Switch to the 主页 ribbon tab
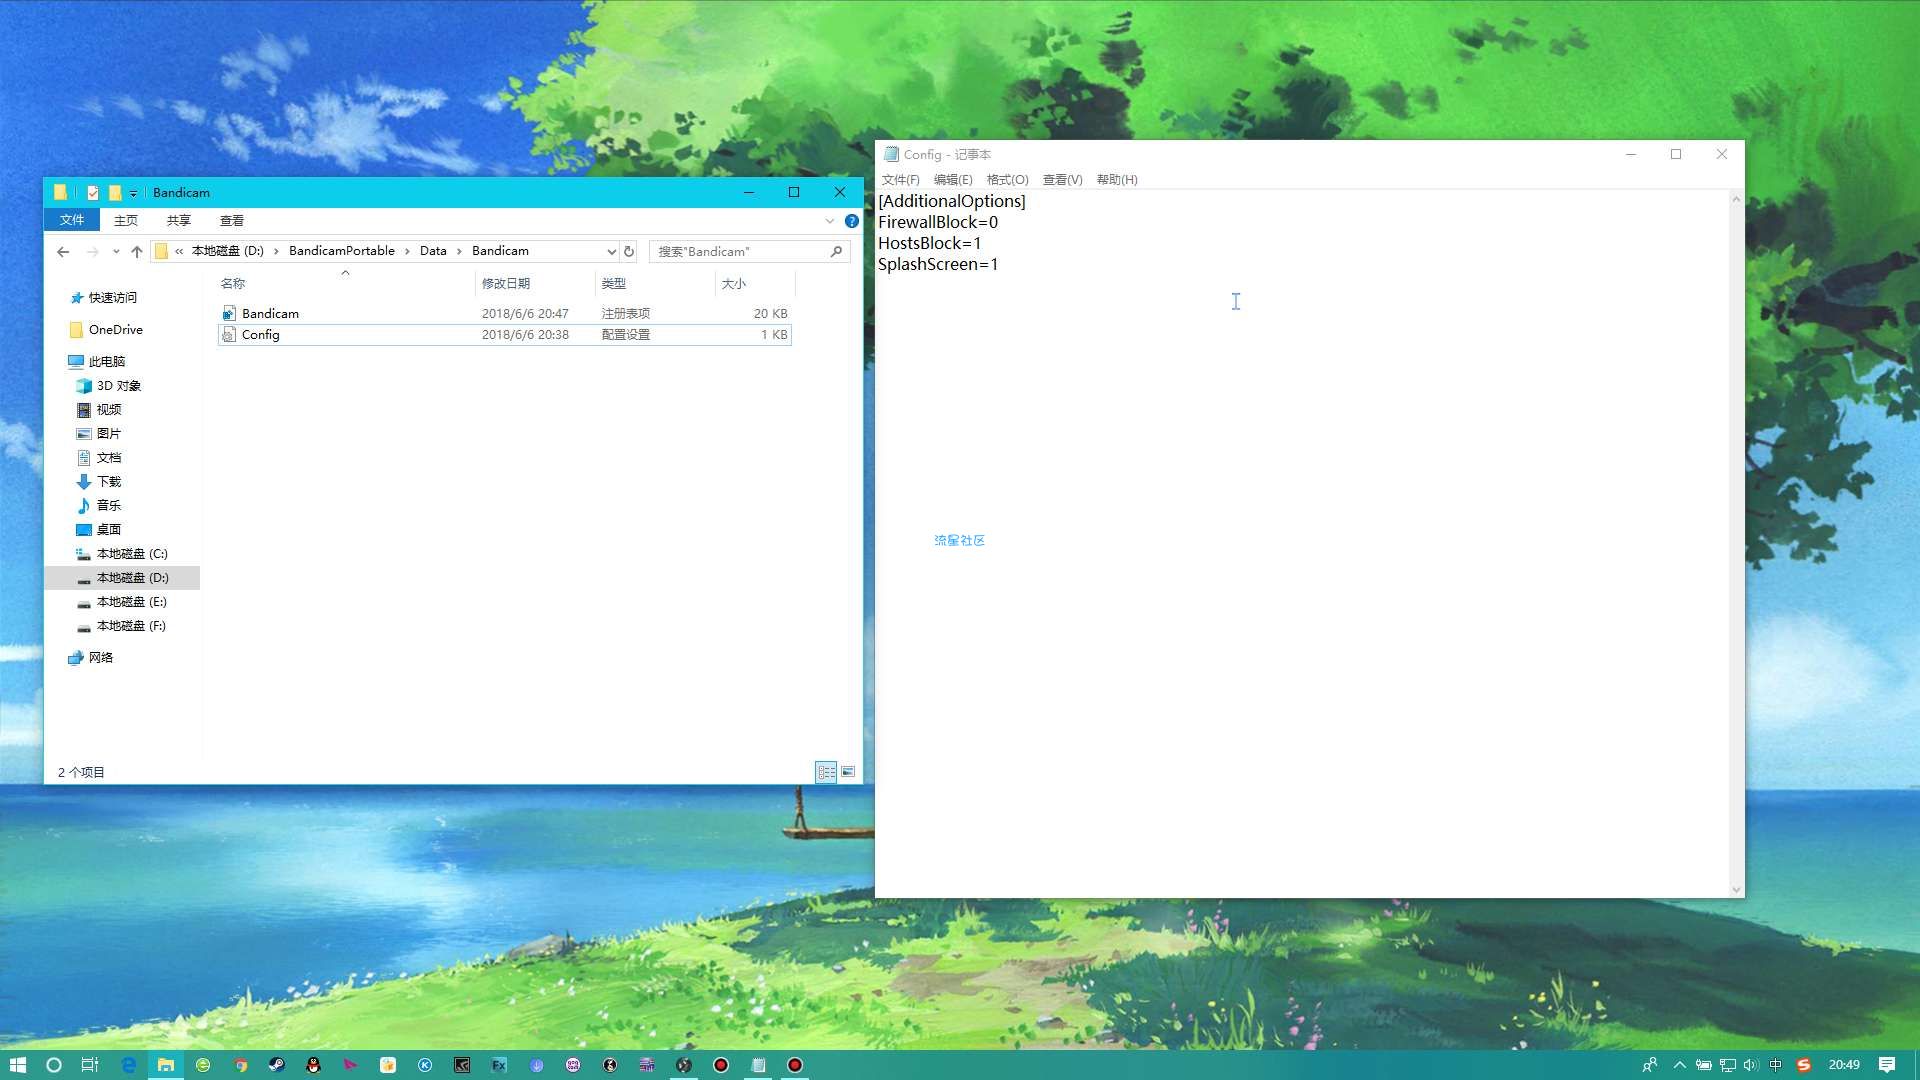 tap(126, 220)
